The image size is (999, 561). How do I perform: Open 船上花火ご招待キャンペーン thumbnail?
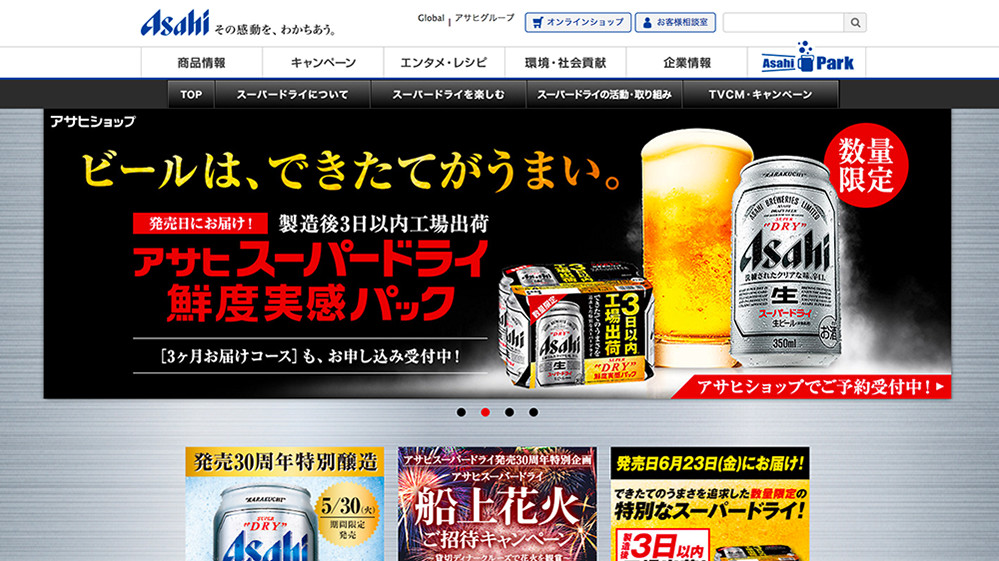pyautogui.click(x=498, y=504)
